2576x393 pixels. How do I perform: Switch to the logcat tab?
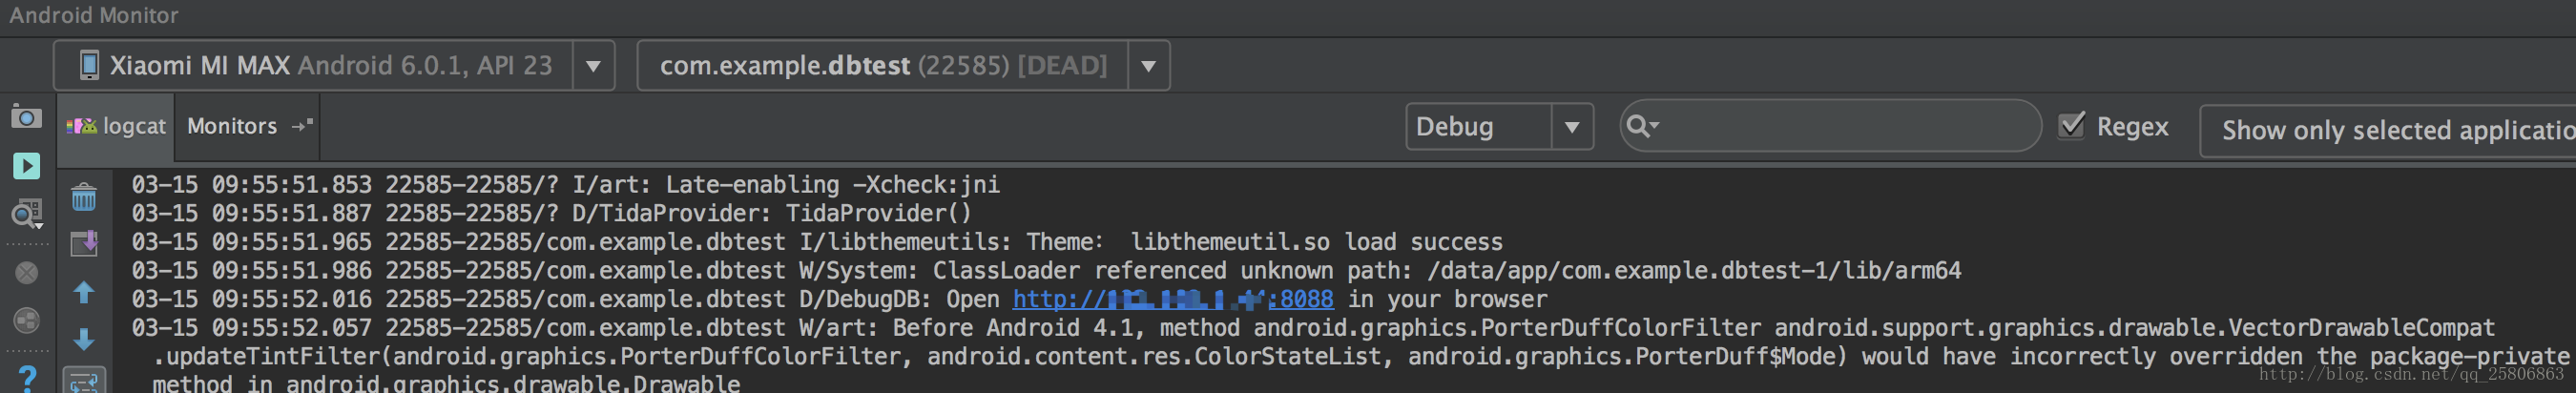tap(116, 126)
